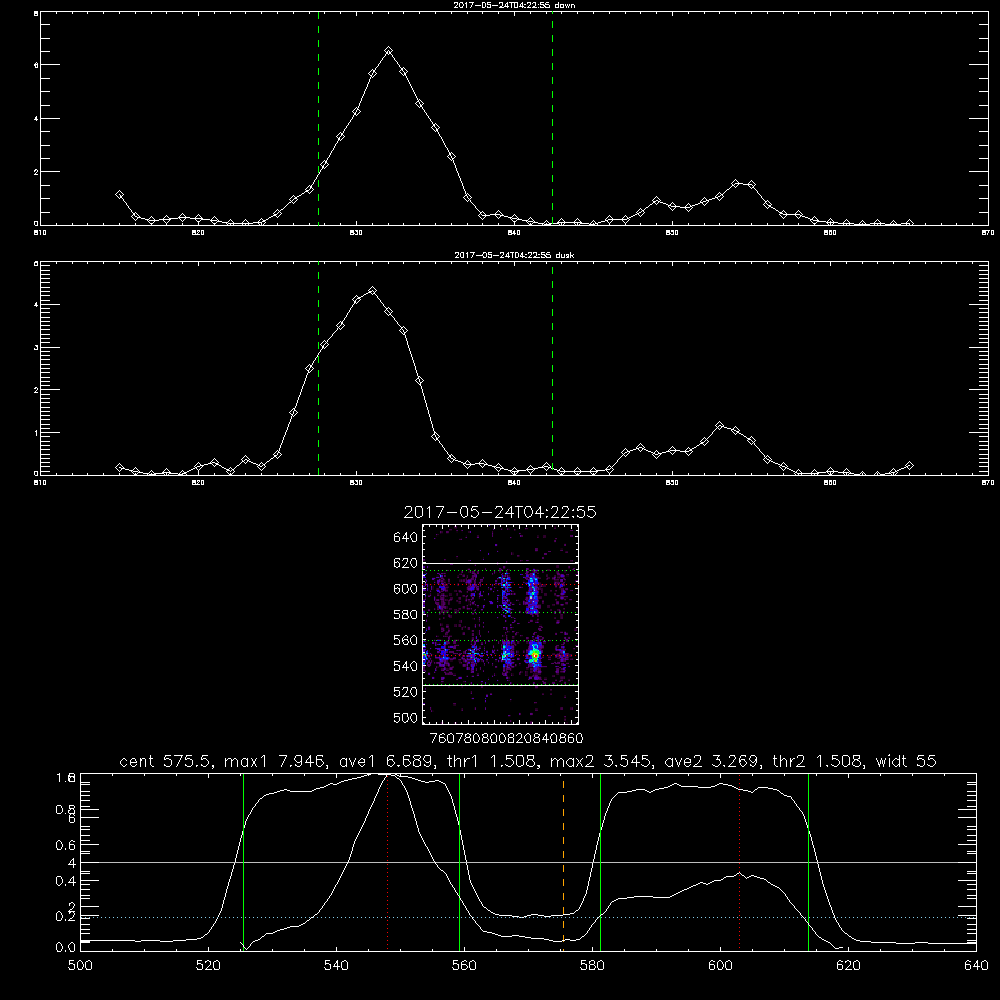Click the white horizontal line at level 4
The image size is (1000, 1000).
528,862
